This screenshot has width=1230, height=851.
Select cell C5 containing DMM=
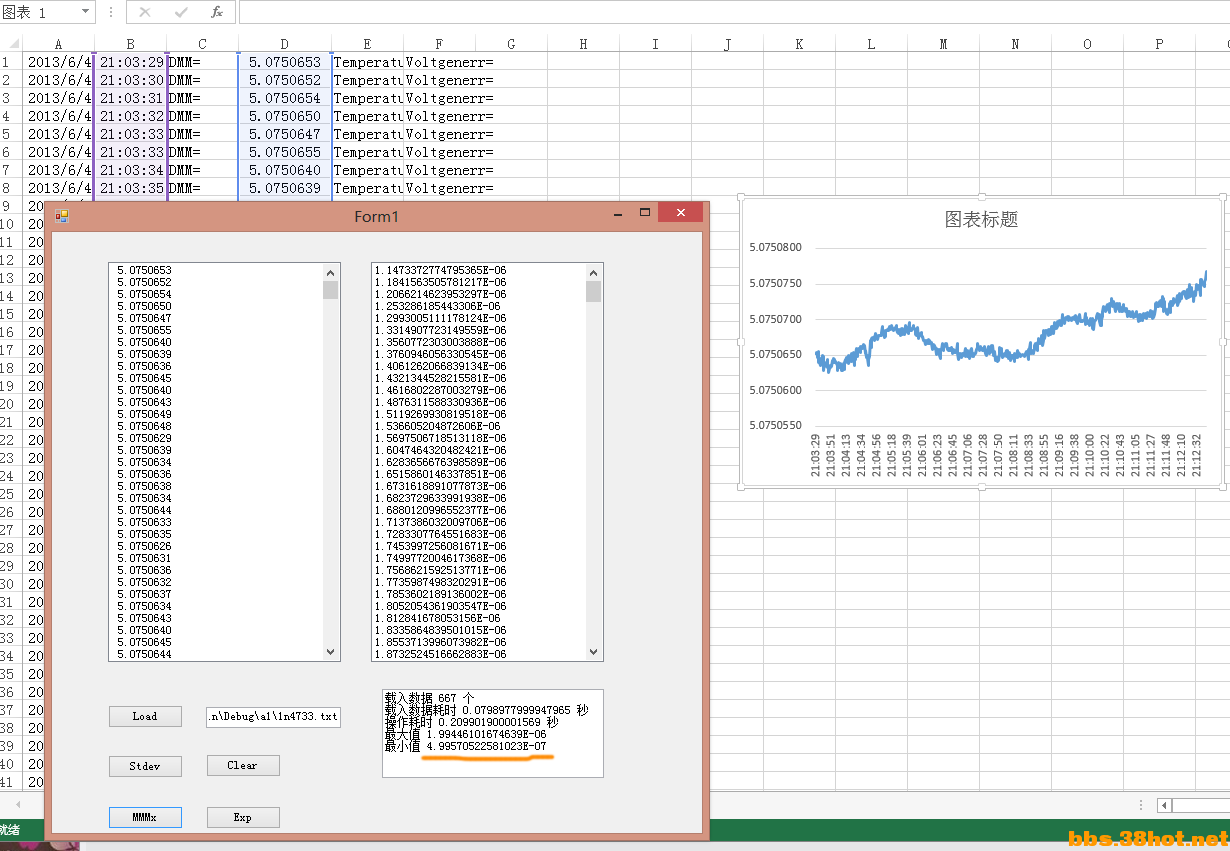coord(202,134)
